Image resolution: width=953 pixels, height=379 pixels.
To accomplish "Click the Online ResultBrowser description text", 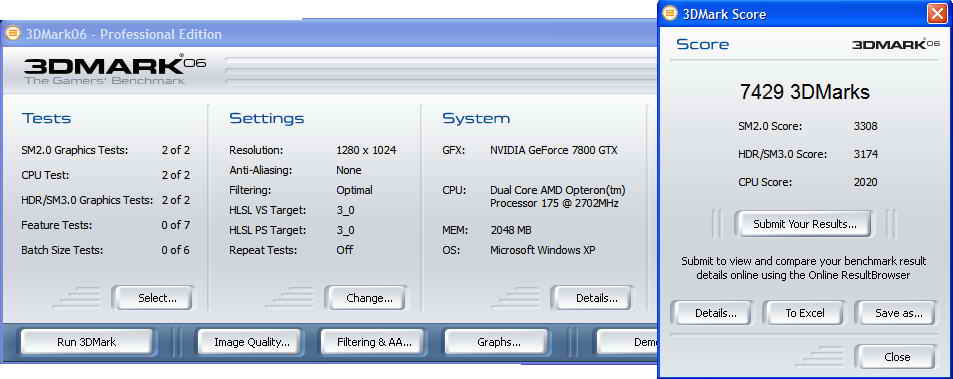I will tap(803, 268).
